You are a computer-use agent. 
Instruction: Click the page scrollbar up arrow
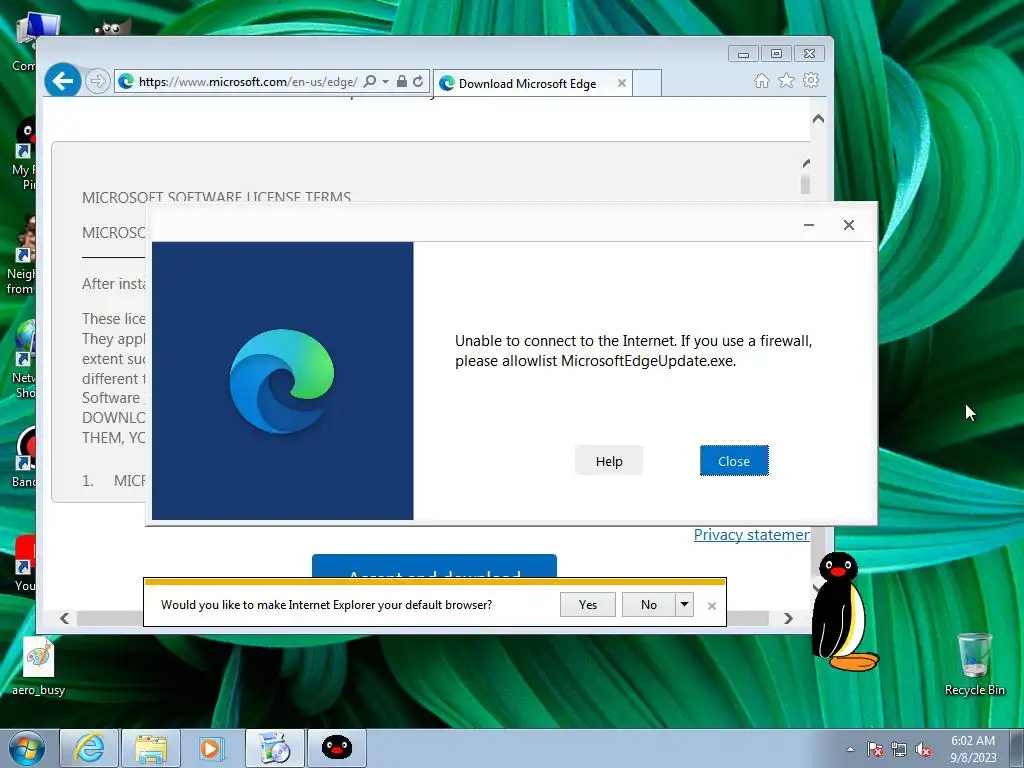pos(818,119)
